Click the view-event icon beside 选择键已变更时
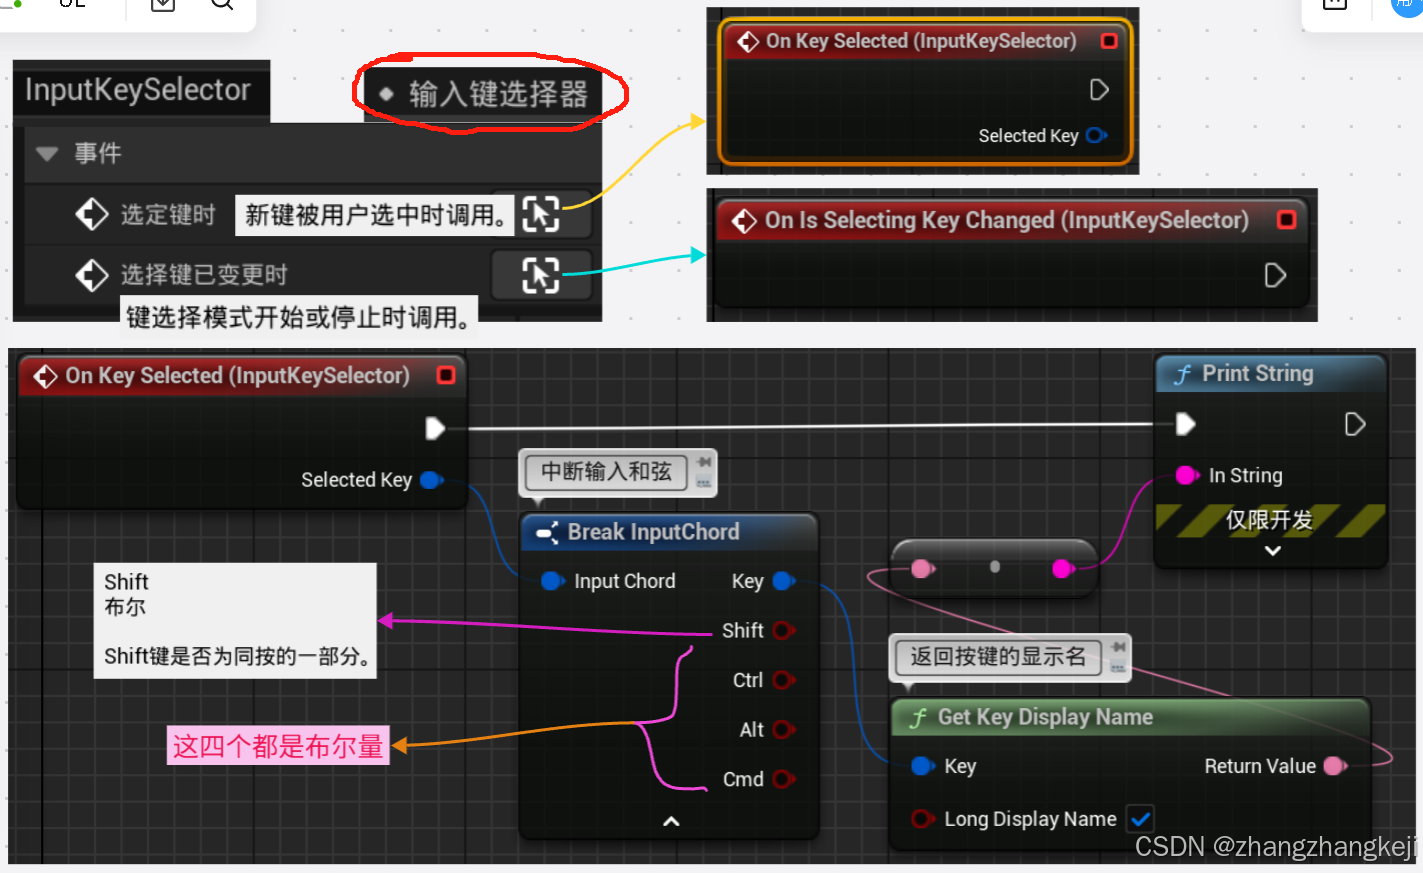The height and width of the screenshot is (873, 1423). [541, 275]
